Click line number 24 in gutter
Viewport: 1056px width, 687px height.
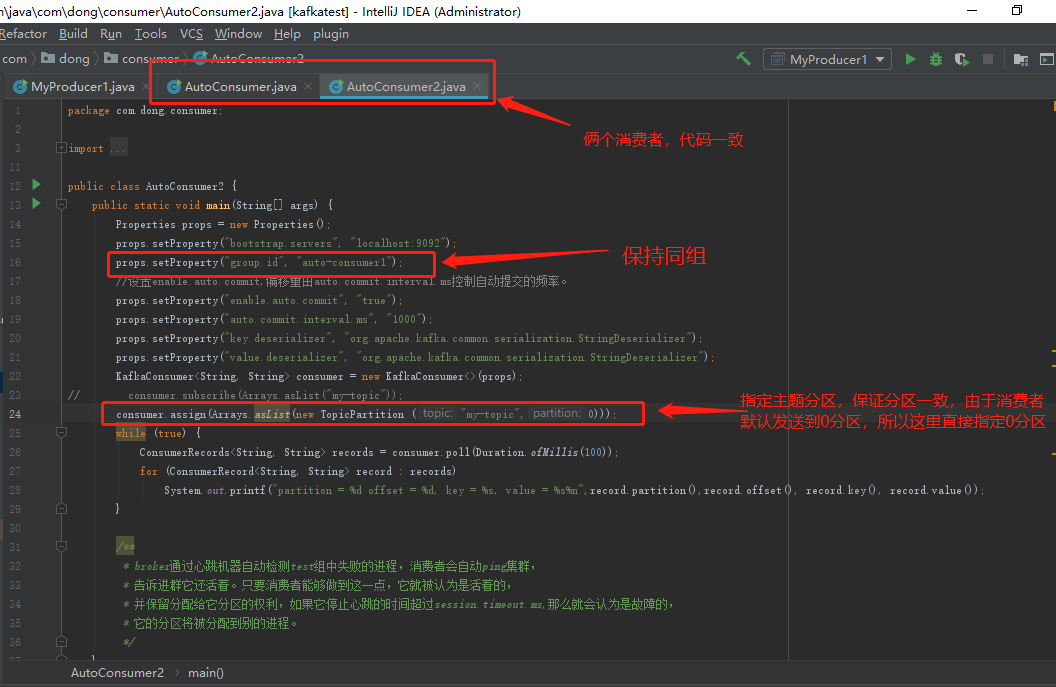pyautogui.click(x=15, y=414)
